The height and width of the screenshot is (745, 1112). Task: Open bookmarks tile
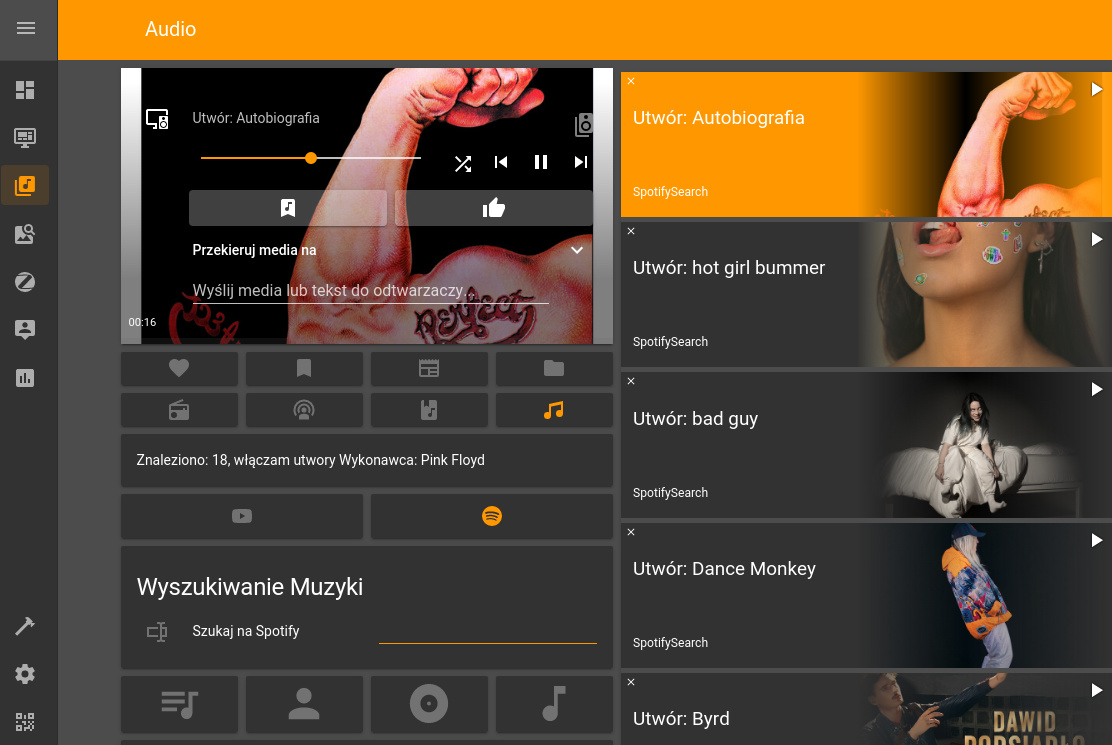304,369
